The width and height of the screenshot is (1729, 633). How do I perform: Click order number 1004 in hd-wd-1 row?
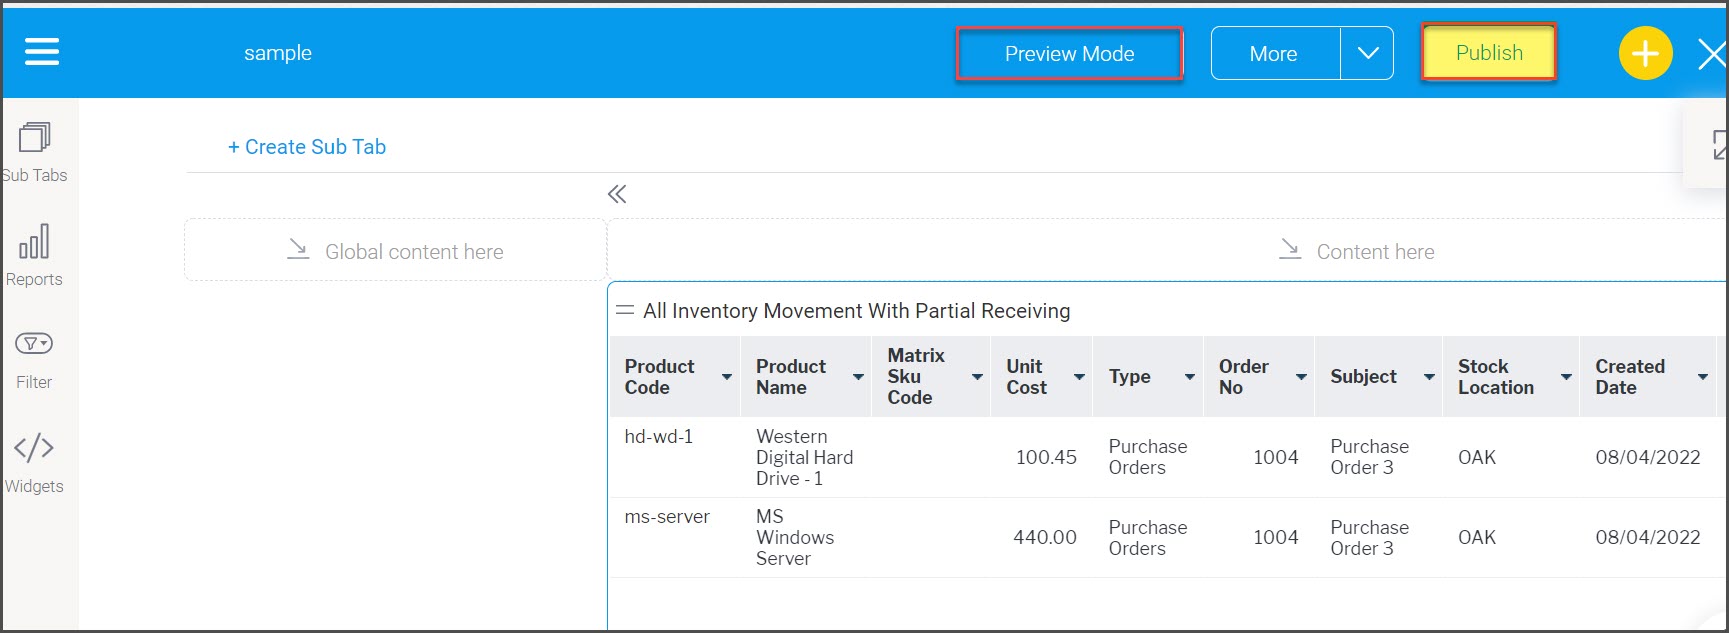(1276, 457)
